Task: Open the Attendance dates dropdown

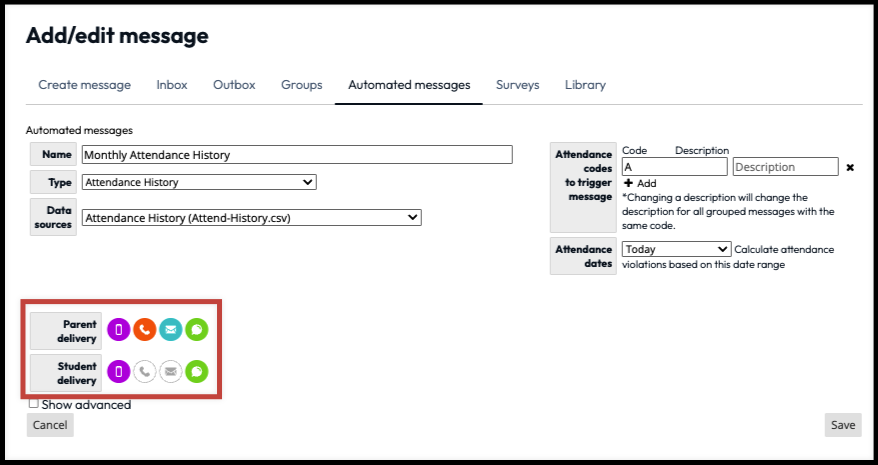Action: pyautogui.click(x=676, y=249)
